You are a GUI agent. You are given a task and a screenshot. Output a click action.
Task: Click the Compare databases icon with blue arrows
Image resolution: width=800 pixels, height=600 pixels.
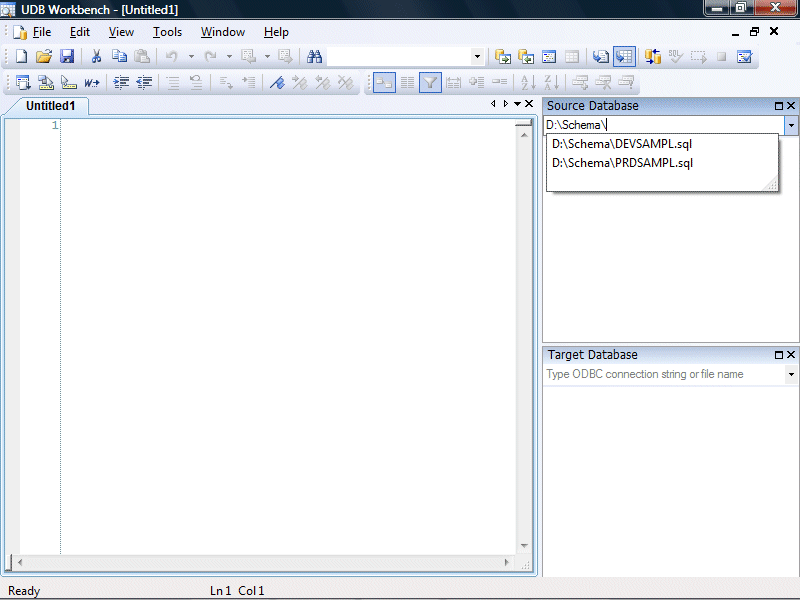(653, 57)
